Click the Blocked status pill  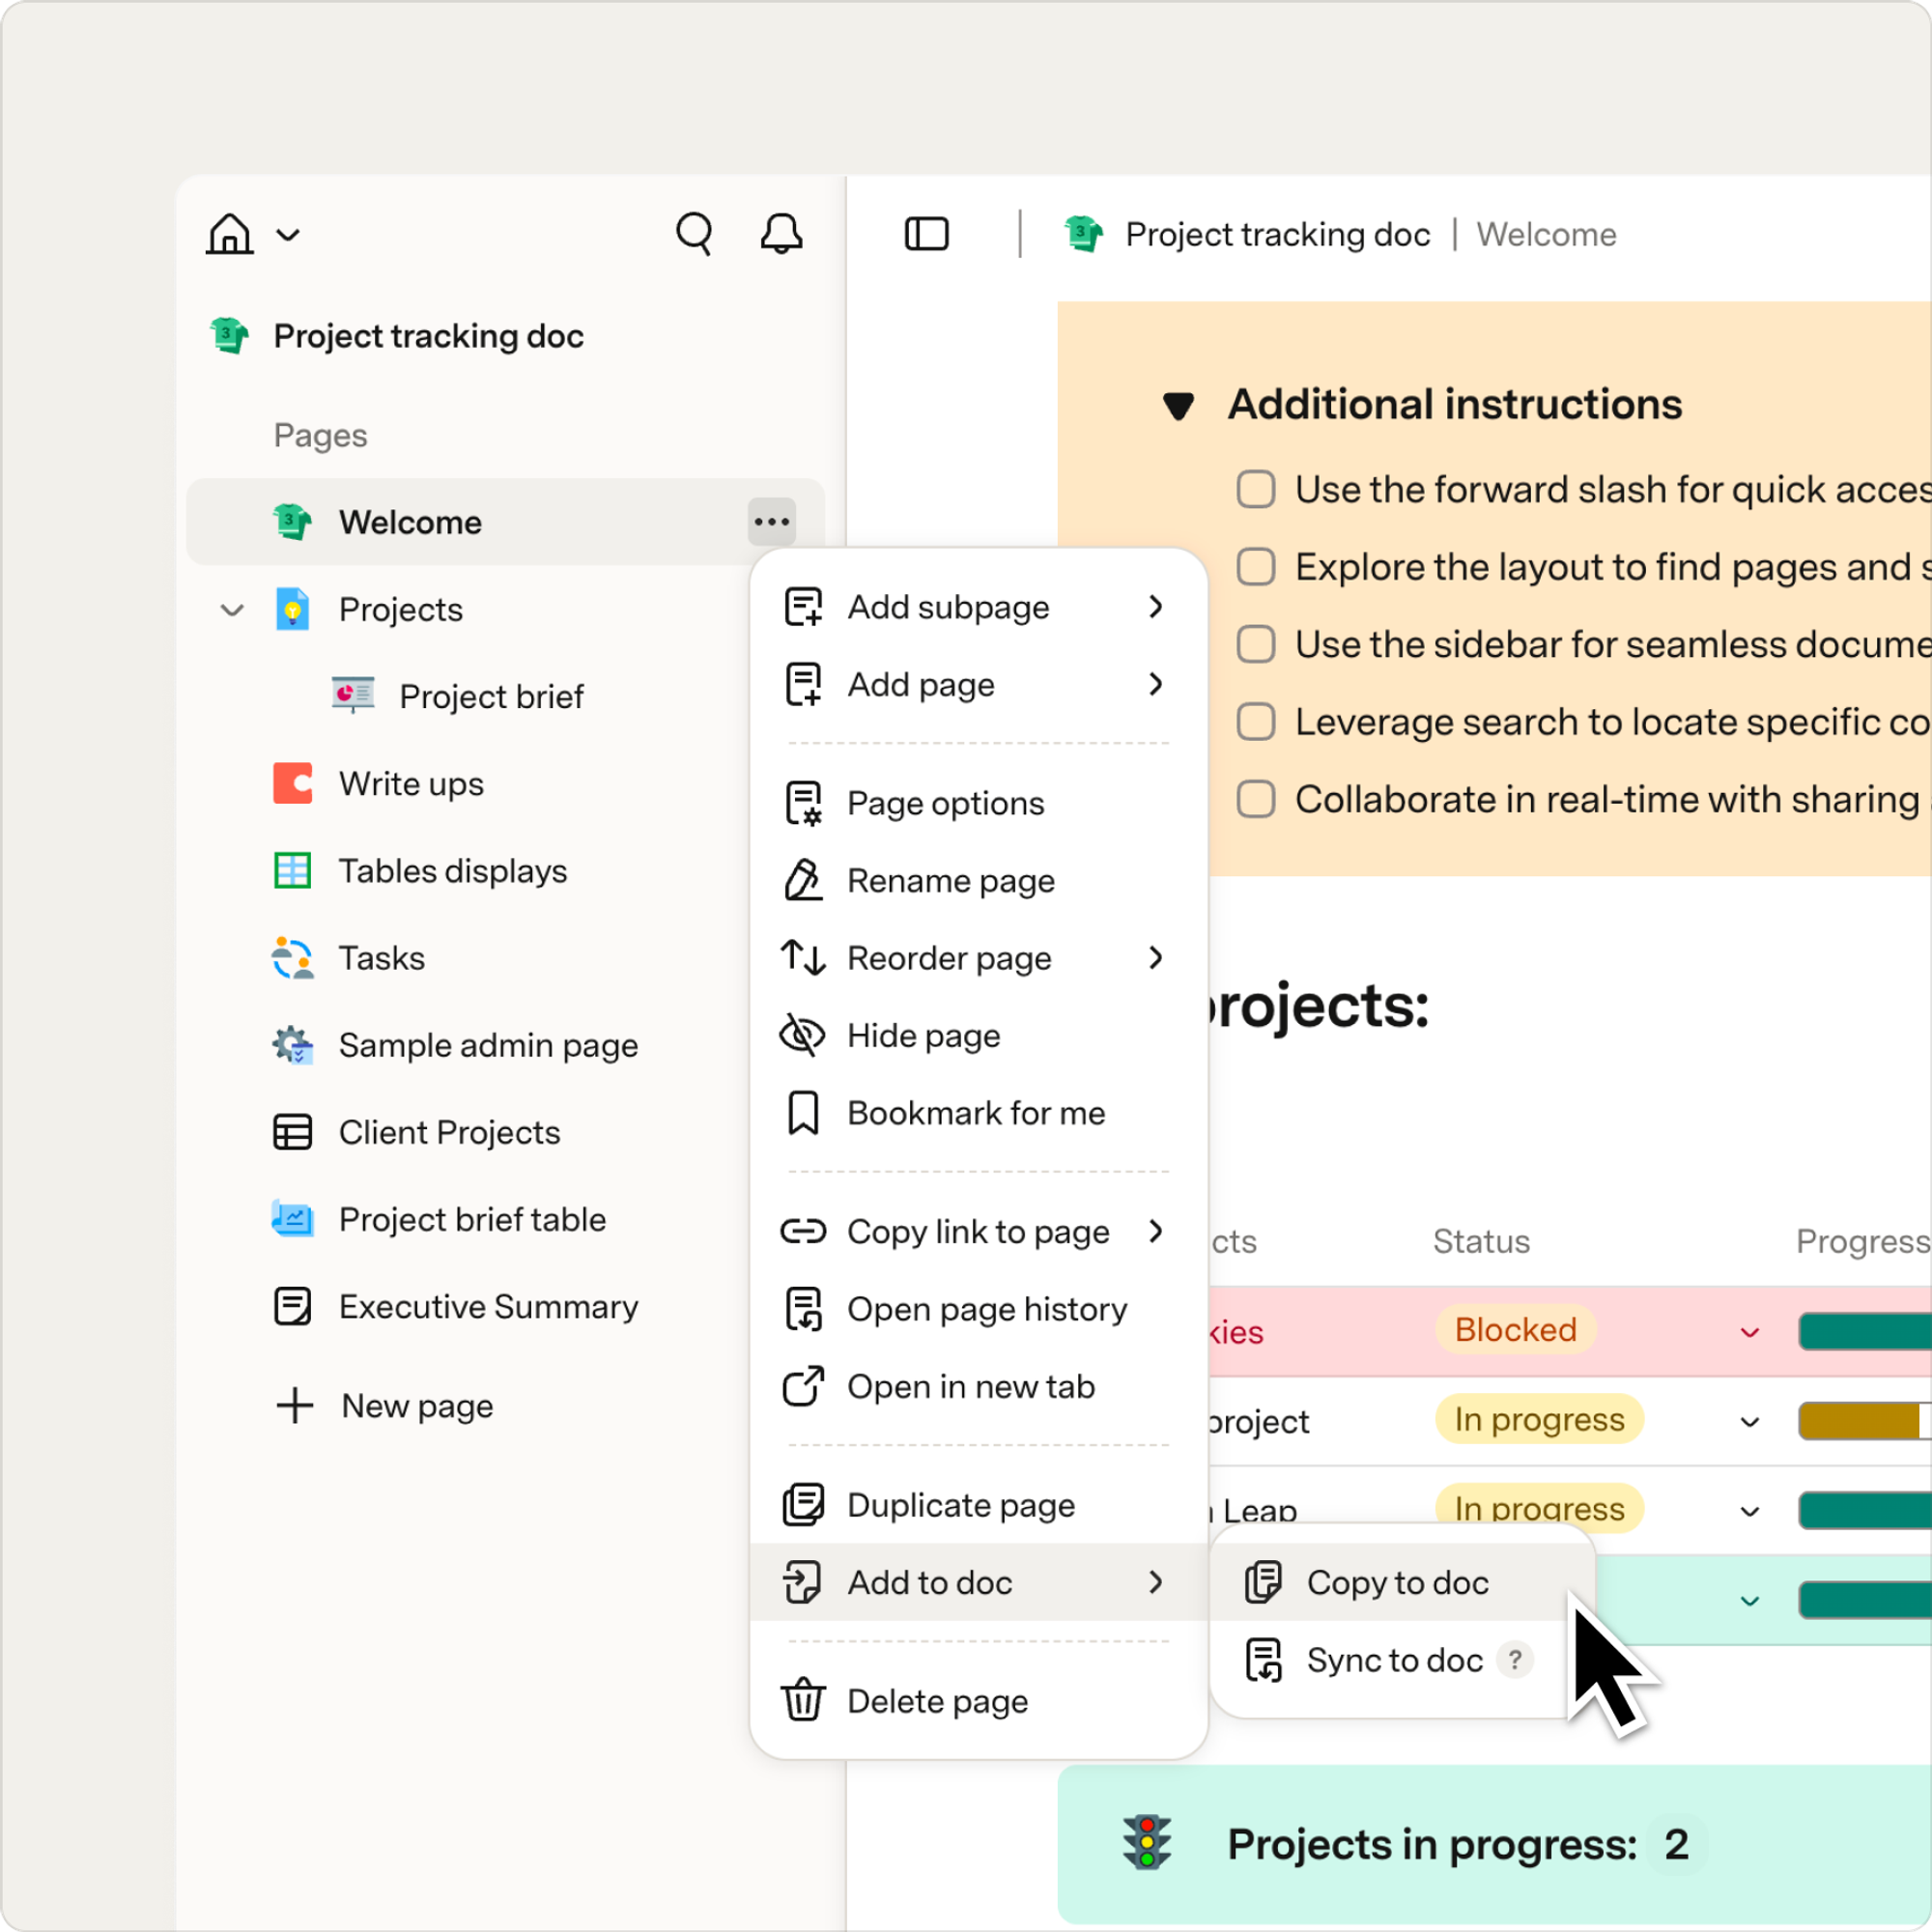click(1515, 1329)
